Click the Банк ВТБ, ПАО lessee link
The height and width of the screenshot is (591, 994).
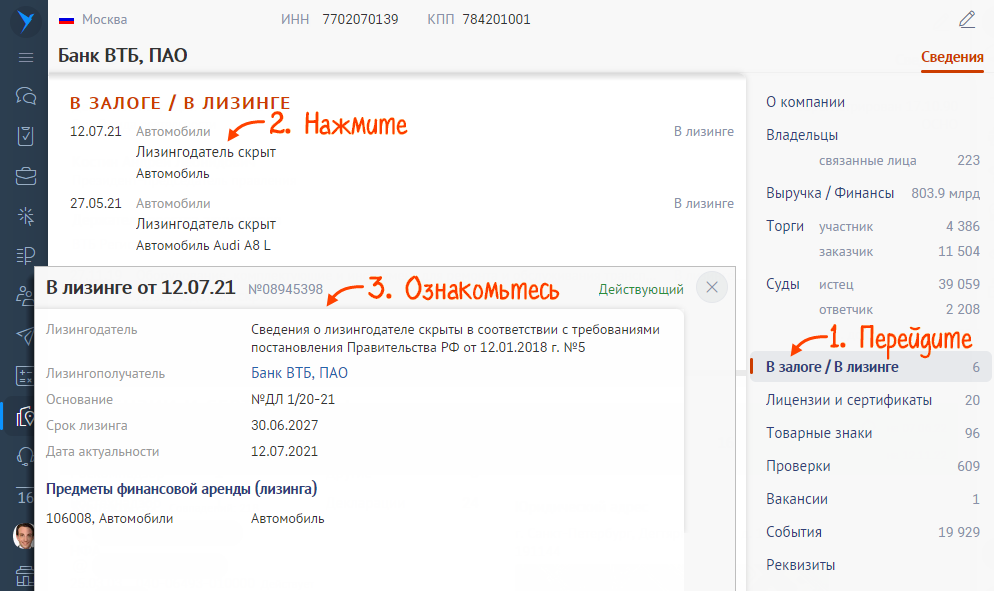pos(299,373)
